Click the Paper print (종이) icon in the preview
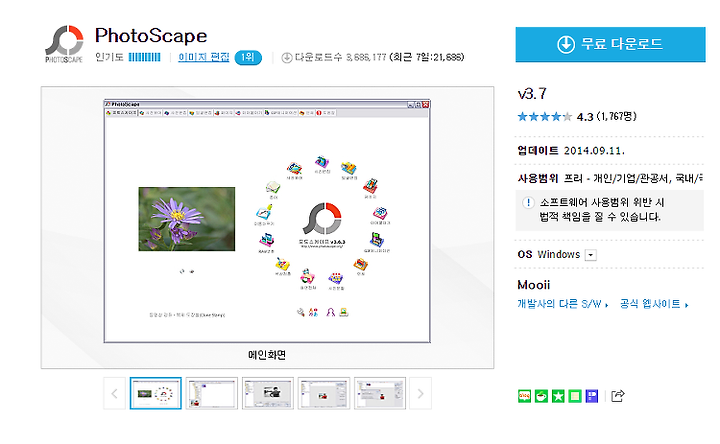This screenshot has width=720, height=444. (x=273, y=187)
